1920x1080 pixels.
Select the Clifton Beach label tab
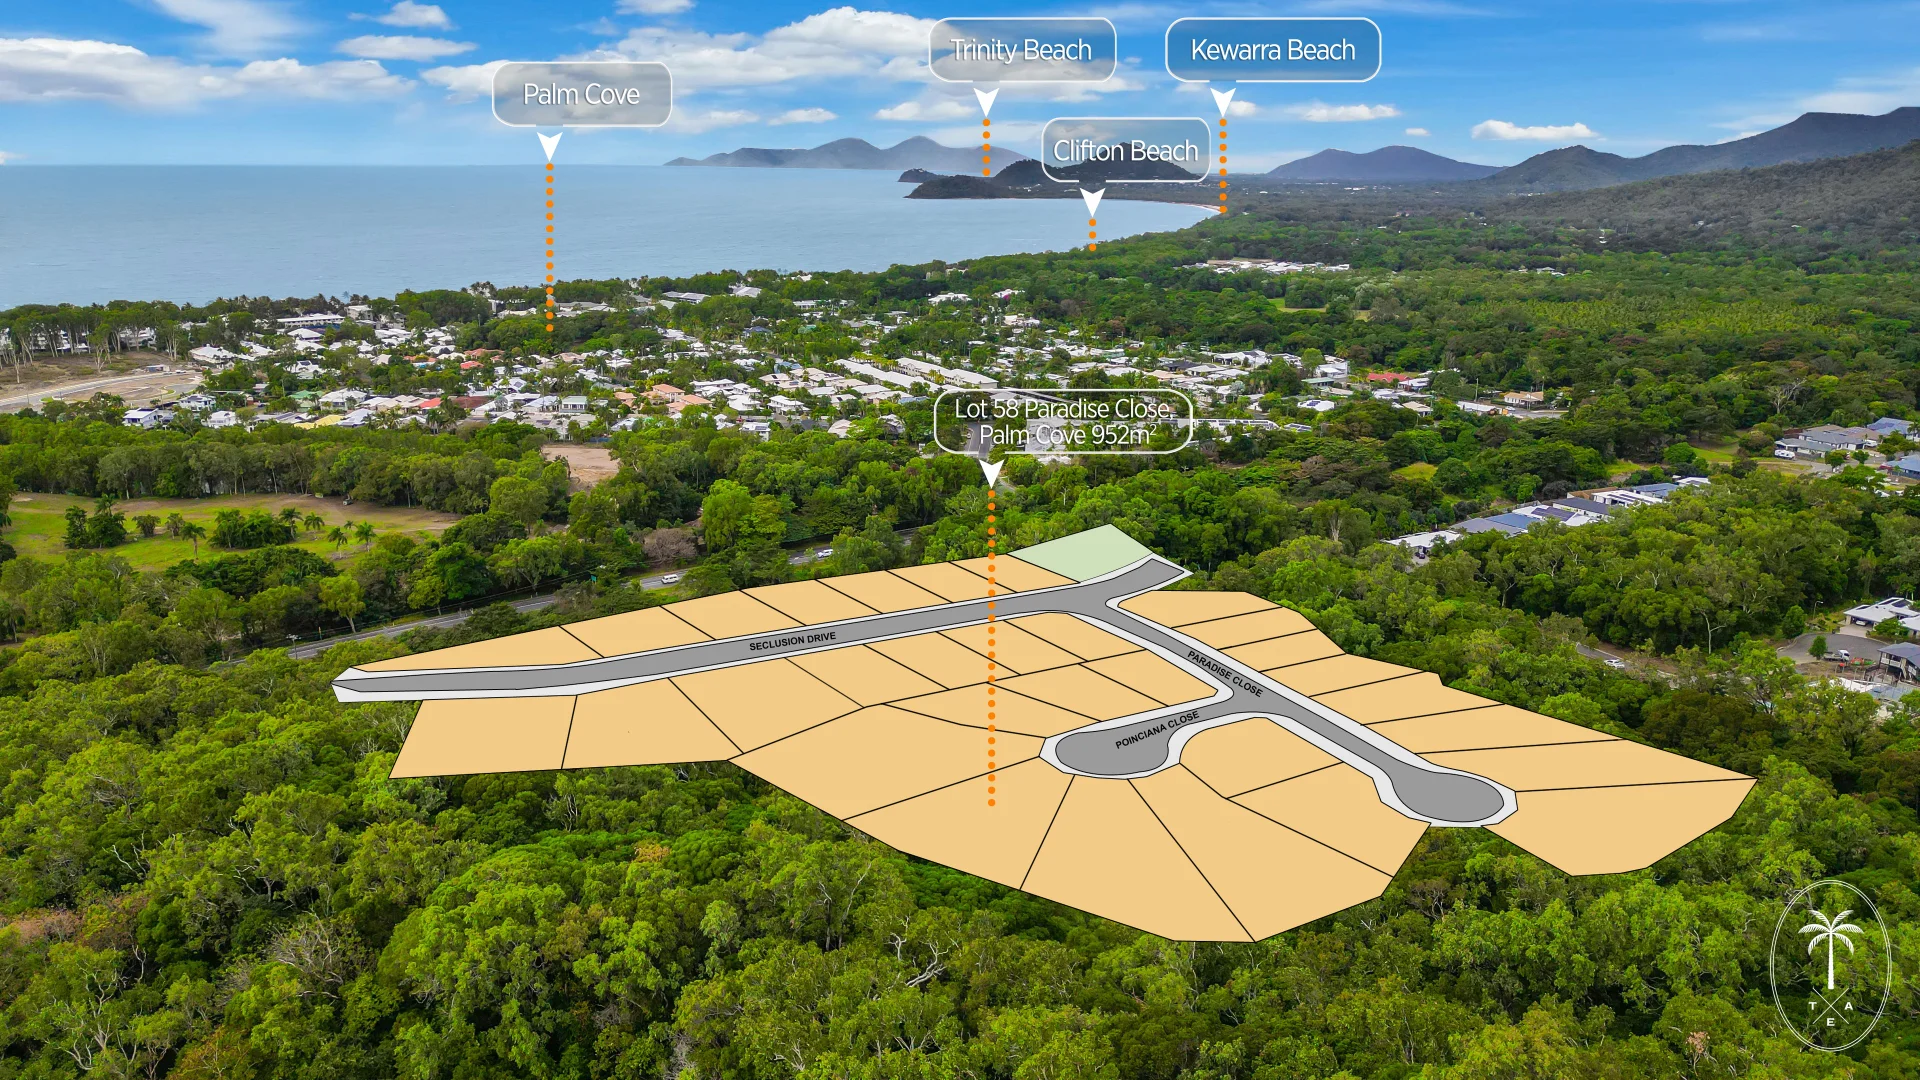tap(1126, 150)
